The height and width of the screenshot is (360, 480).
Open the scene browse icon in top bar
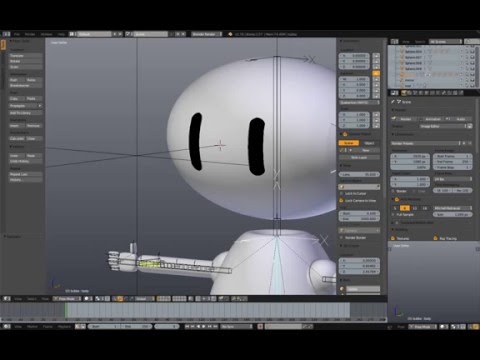128,34
